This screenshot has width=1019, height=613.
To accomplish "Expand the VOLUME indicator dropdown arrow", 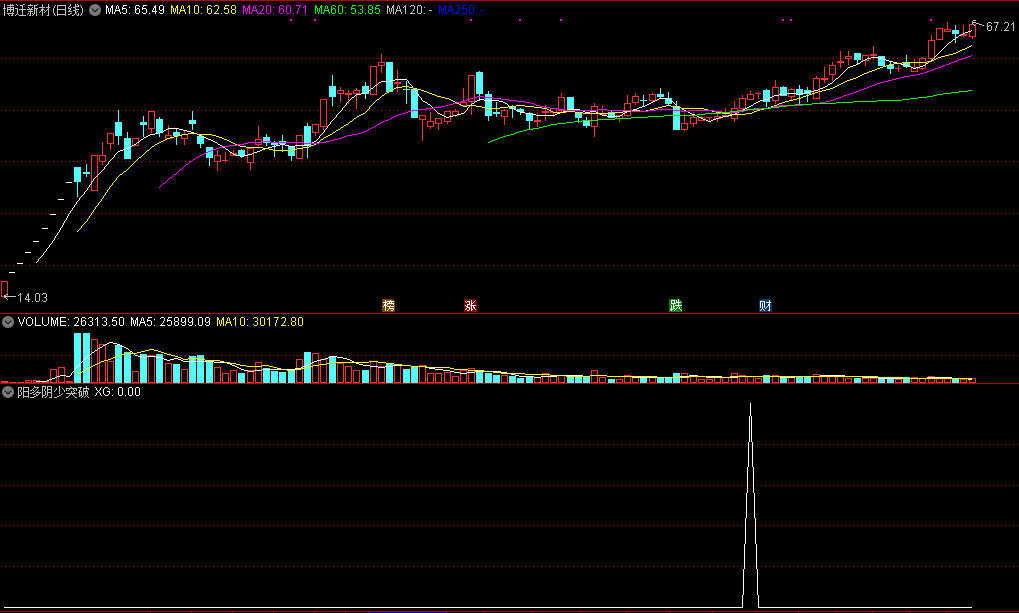I will (x=8, y=322).
